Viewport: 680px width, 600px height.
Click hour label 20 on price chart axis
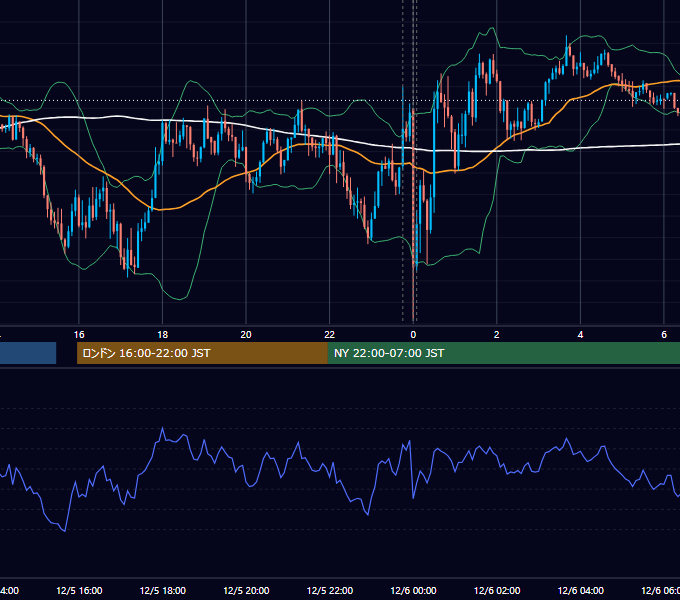coord(246,335)
